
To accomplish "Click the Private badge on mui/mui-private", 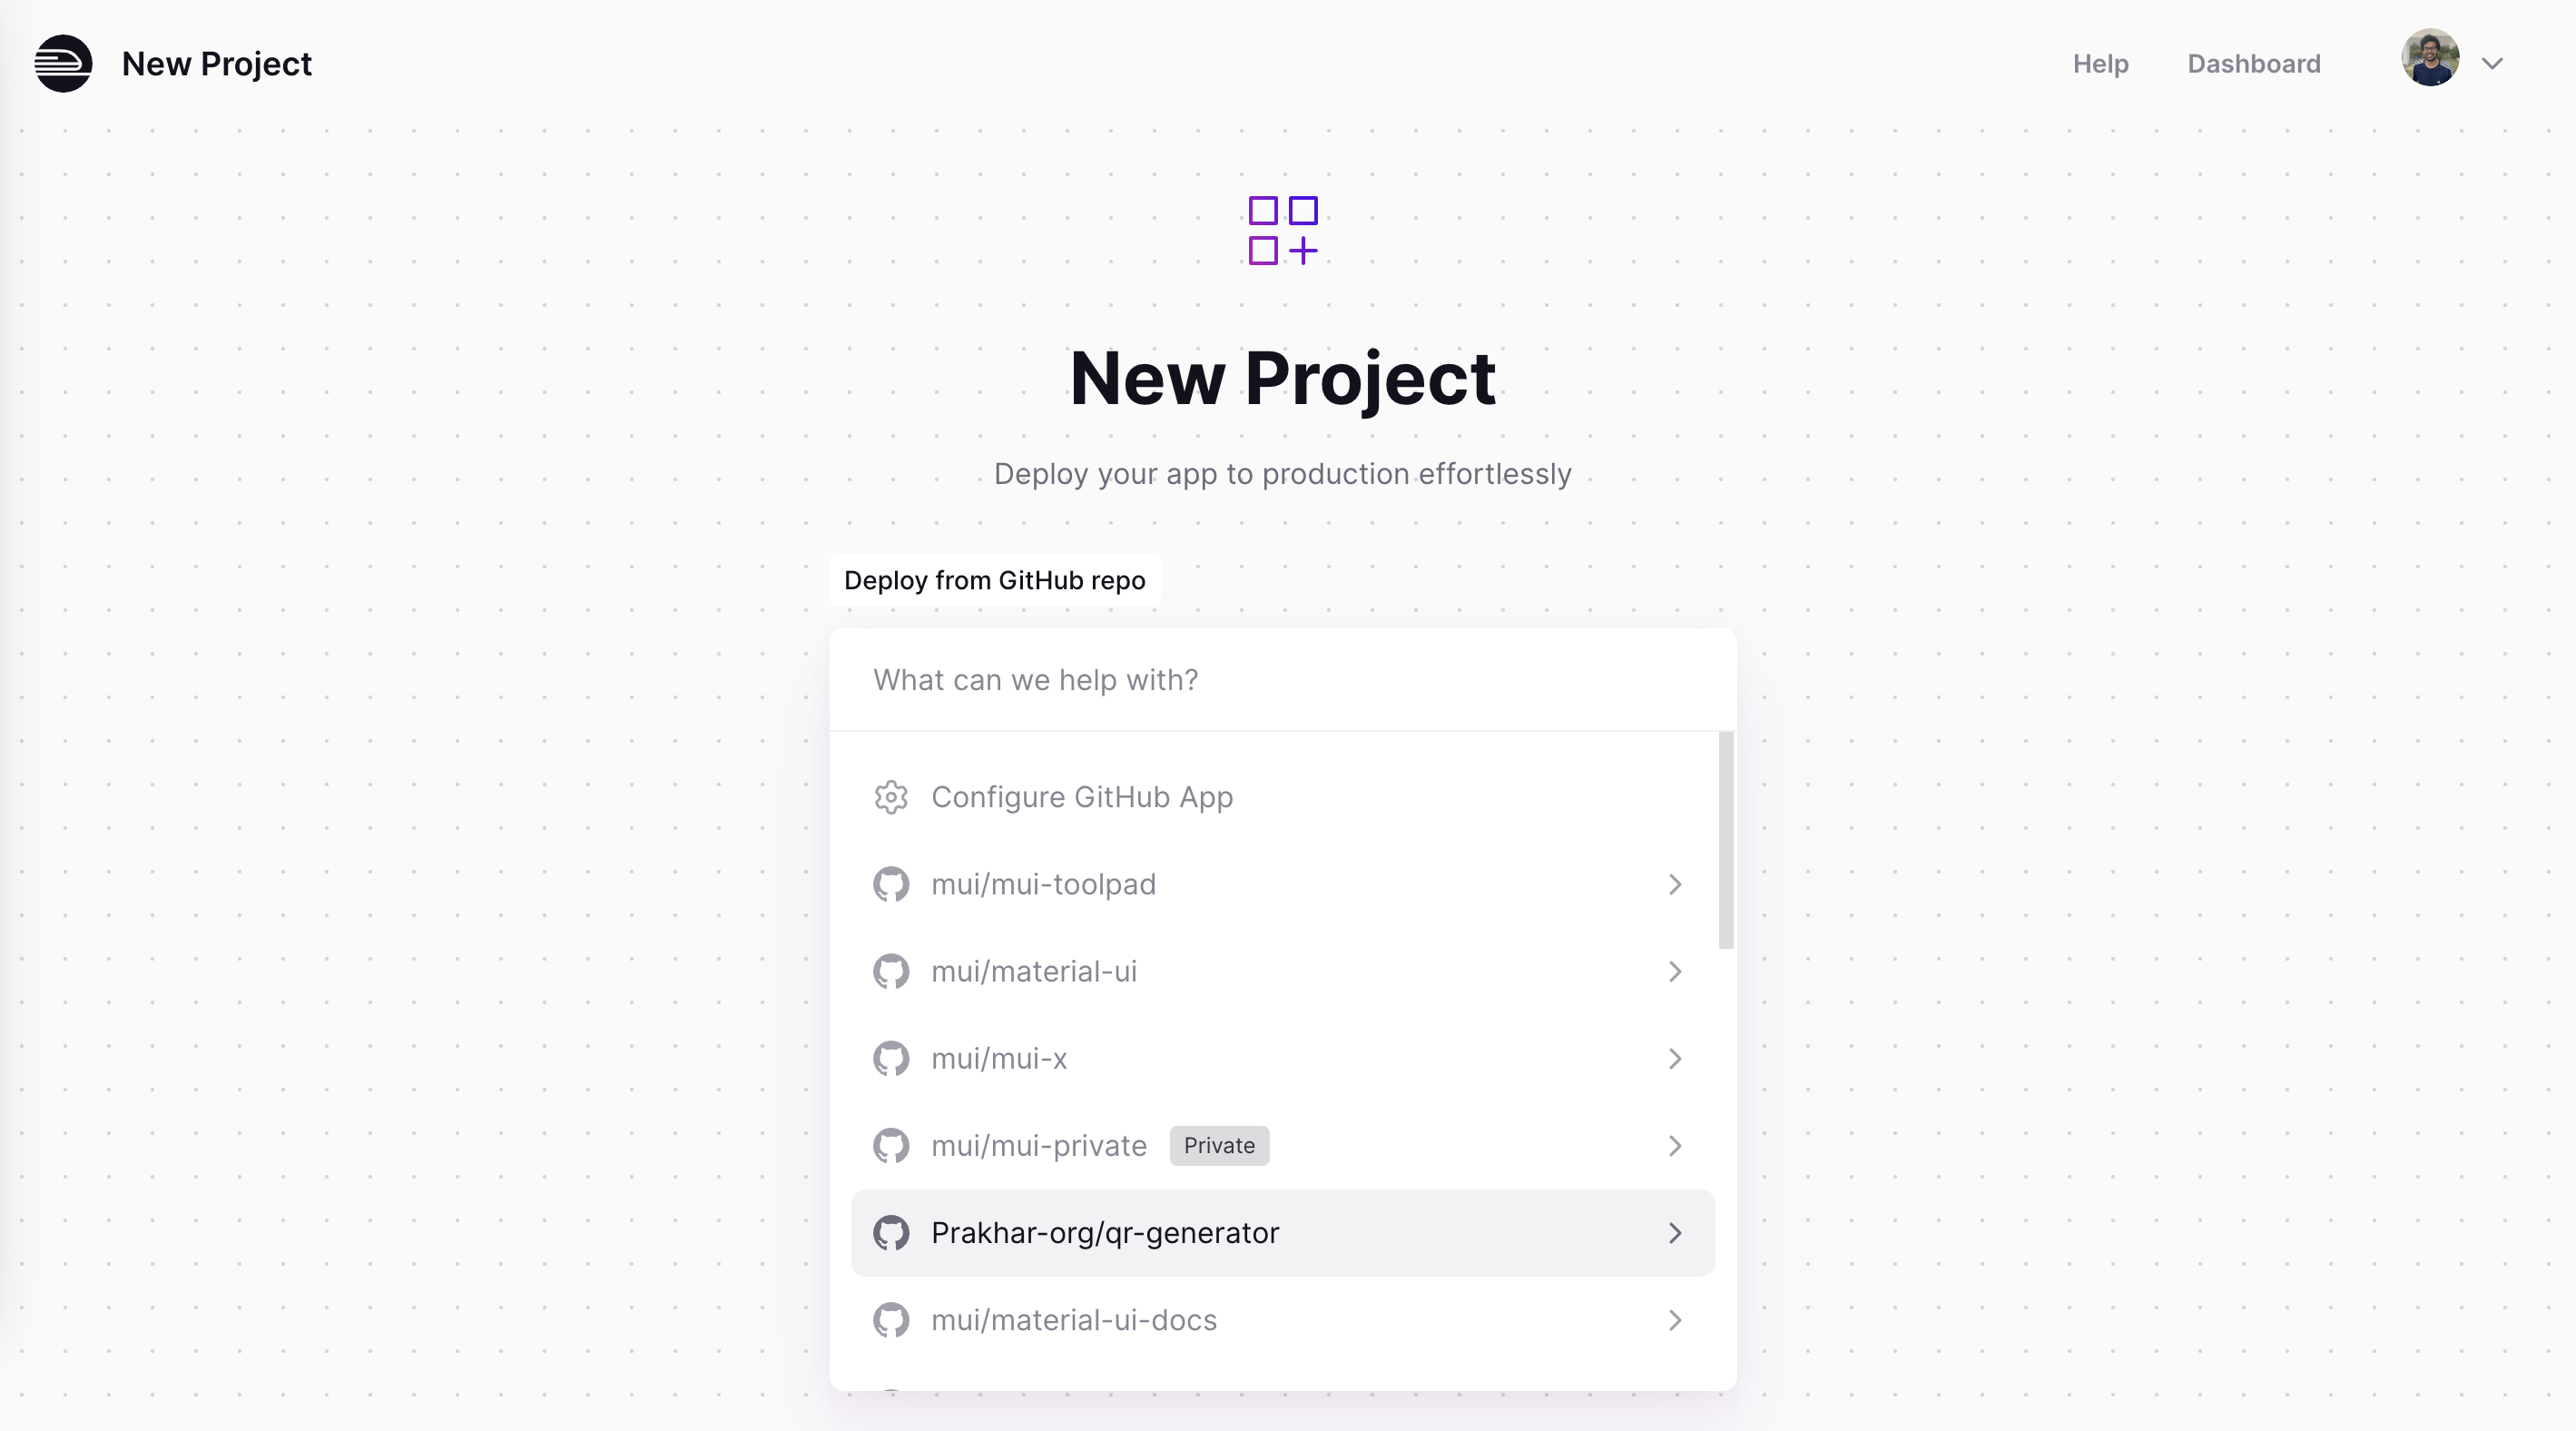I will pyautogui.click(x=1218, y=1145).
